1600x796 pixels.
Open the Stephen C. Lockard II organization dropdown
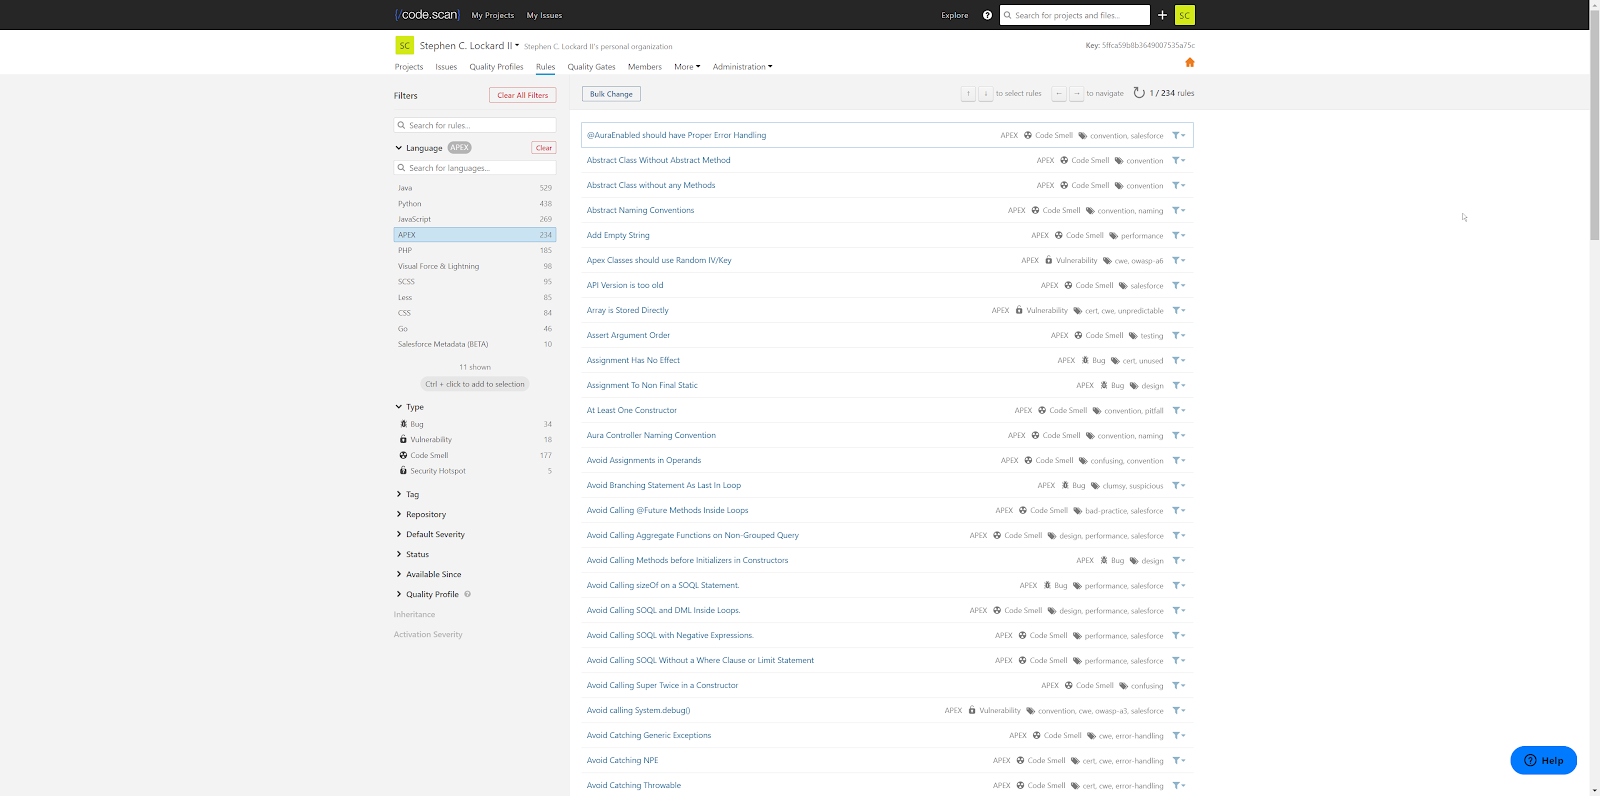(469, 46)
